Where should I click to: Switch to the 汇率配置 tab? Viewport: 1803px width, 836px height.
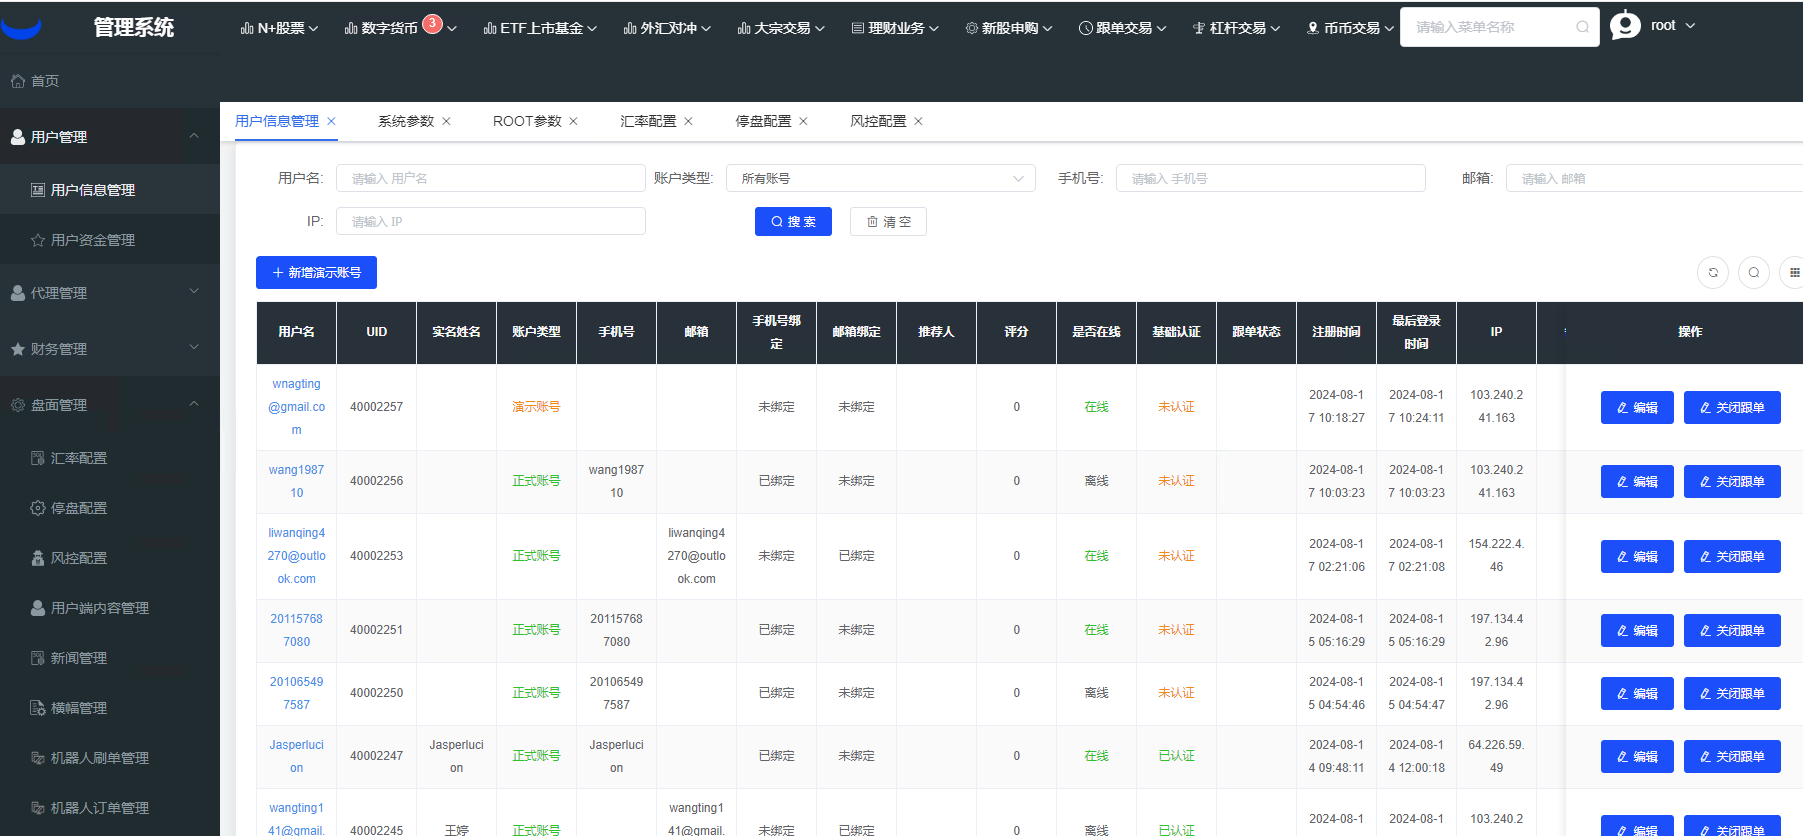click(647, 121)
